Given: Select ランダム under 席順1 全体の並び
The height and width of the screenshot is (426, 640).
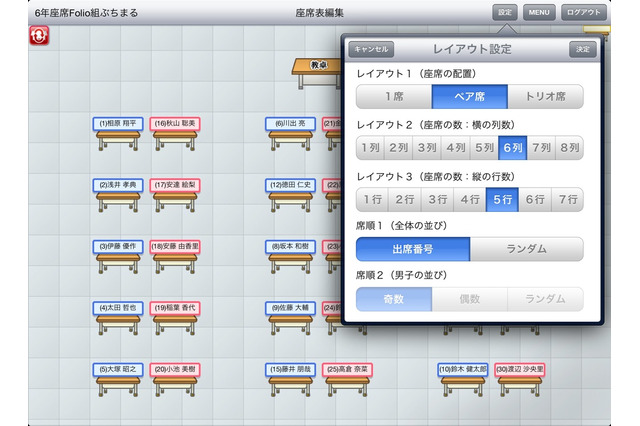Looking at the screenshot, I should [x=527, y=249].
